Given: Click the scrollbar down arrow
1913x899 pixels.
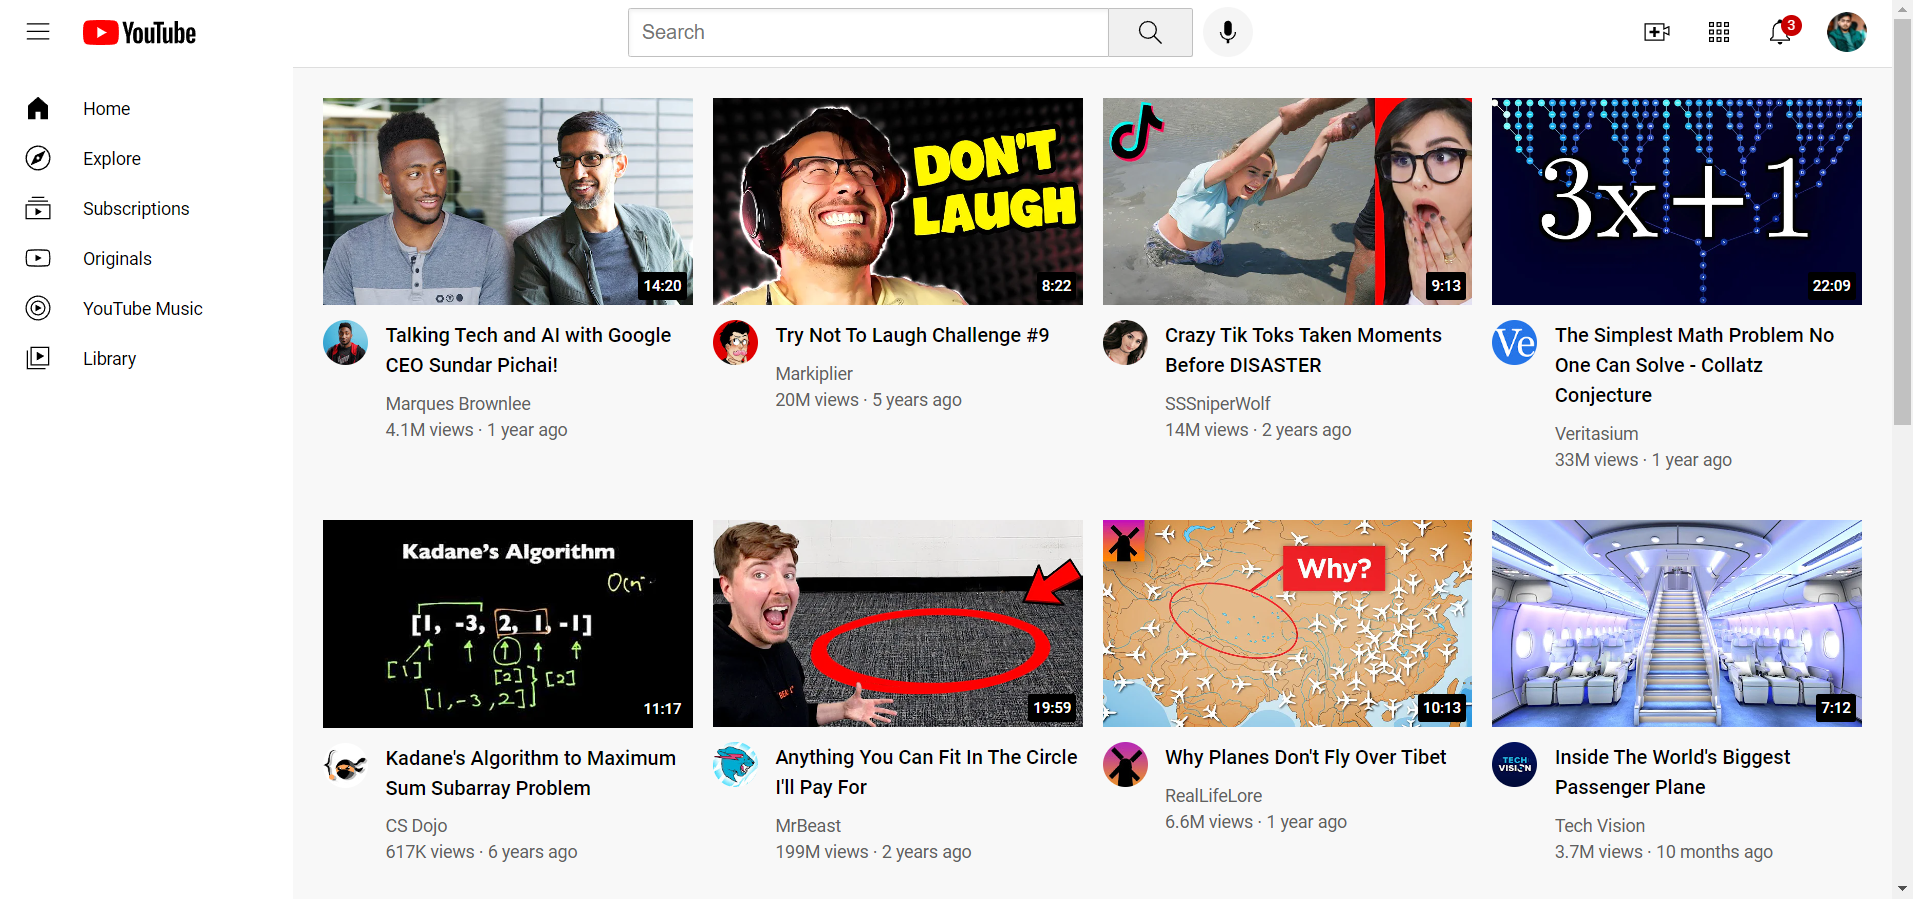Looking at the screenshot, I should [x=1902, y=889].
